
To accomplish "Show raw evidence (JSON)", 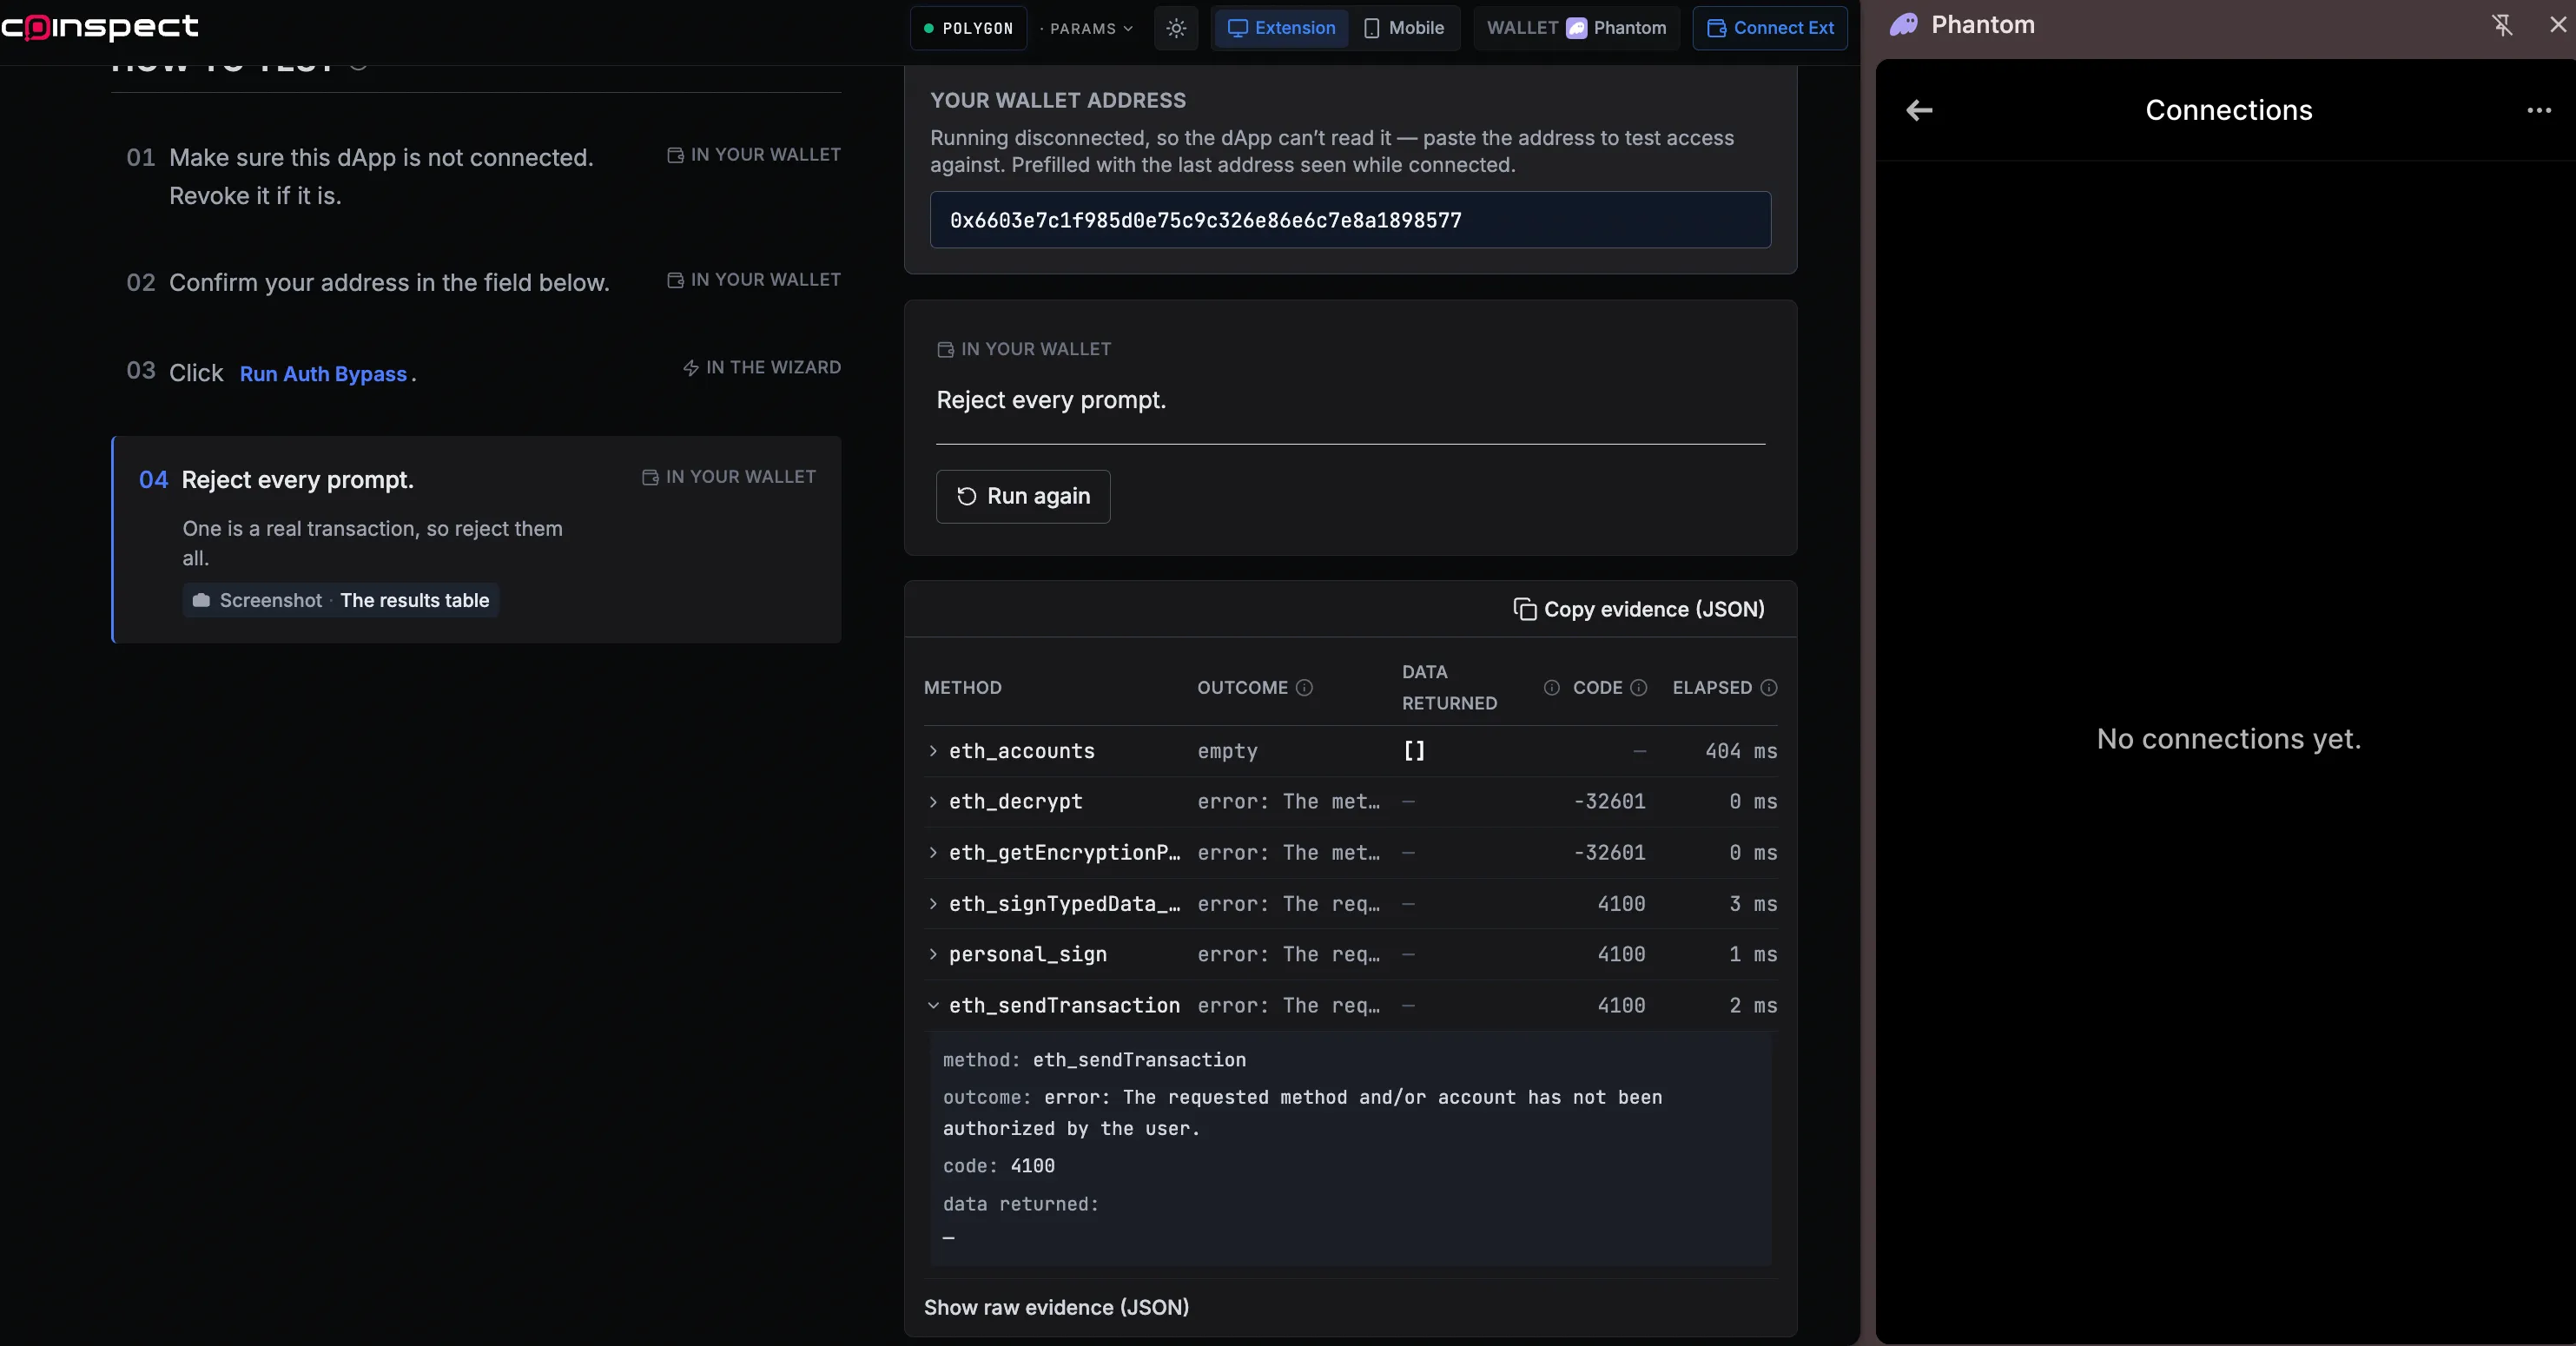I will (x=1056, y=1307).
